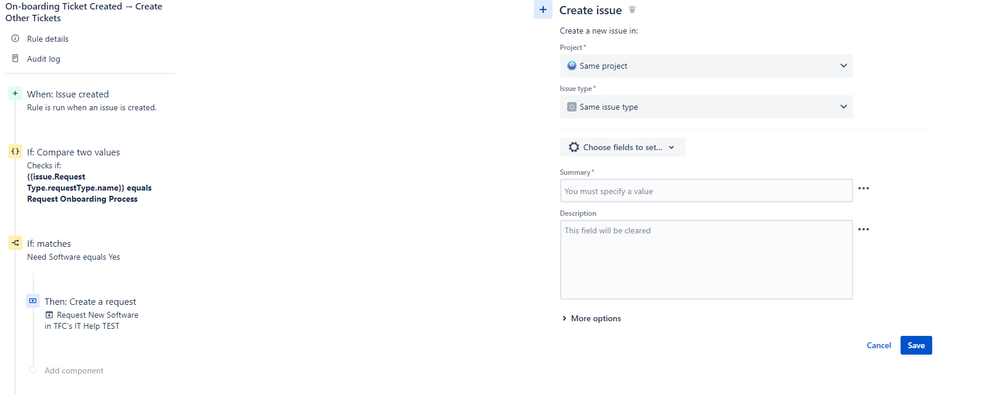Click the trash icon beside Create issue

(632, 10)
